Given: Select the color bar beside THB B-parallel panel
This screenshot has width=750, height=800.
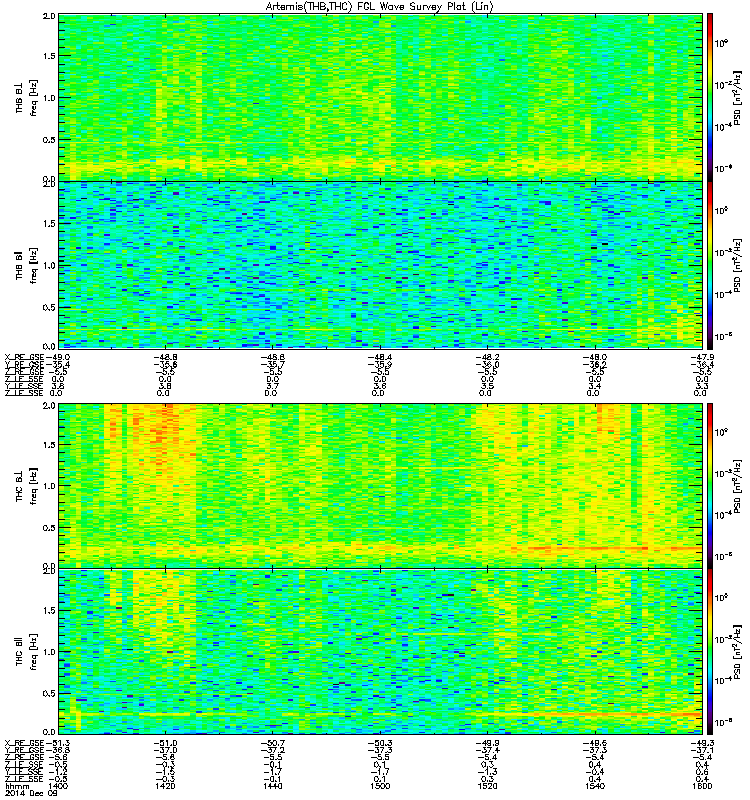Looking at the screenshot, I should click(710, 265).
